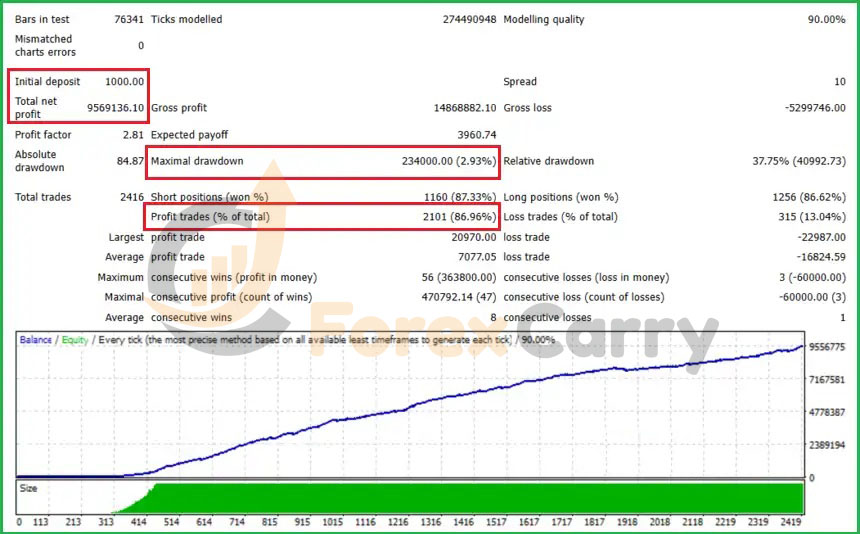Image resolution: width=860 pixels, height=534 pixels.
Task: Click the Total trades count 2416
Action: (131, 198)
